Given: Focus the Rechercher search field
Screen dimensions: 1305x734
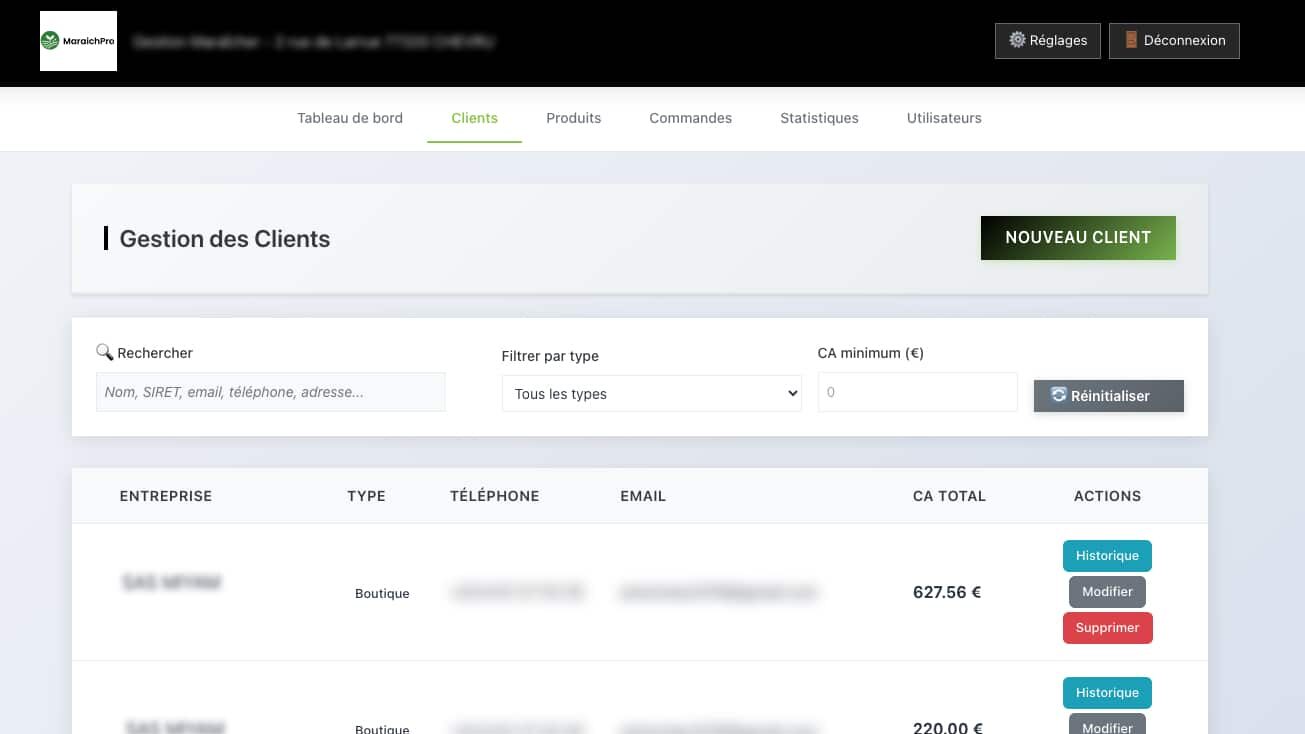Looking at the screenshot, I should pyautogui.click(x=270, y=392).
